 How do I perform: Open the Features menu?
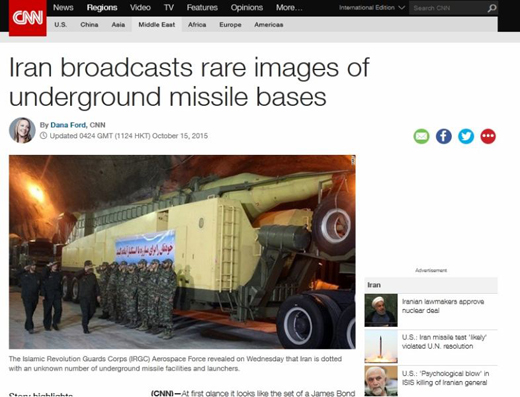click(x=202, y=8)
